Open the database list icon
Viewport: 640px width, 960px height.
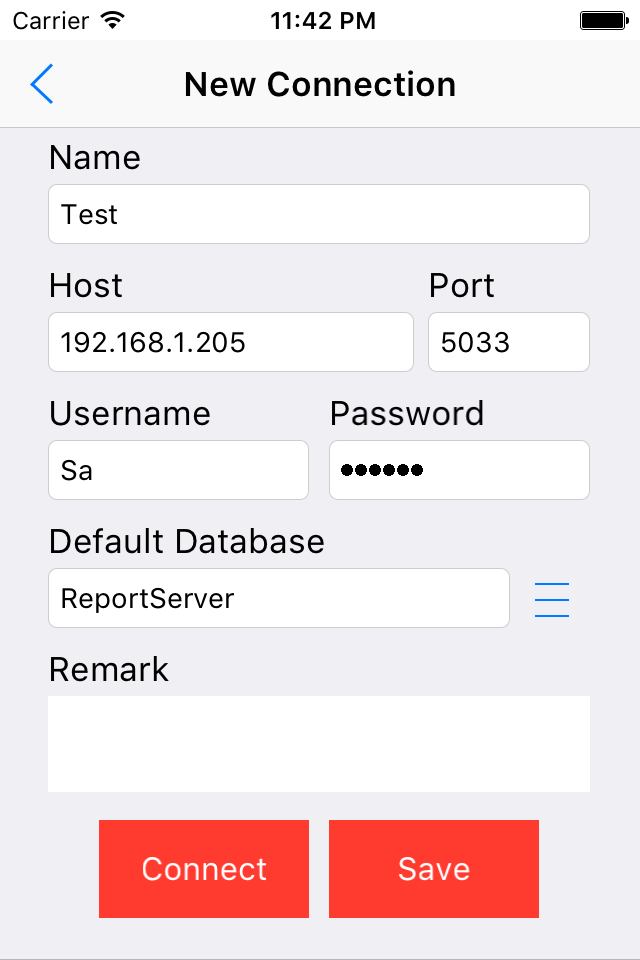[x=552, y=599]
